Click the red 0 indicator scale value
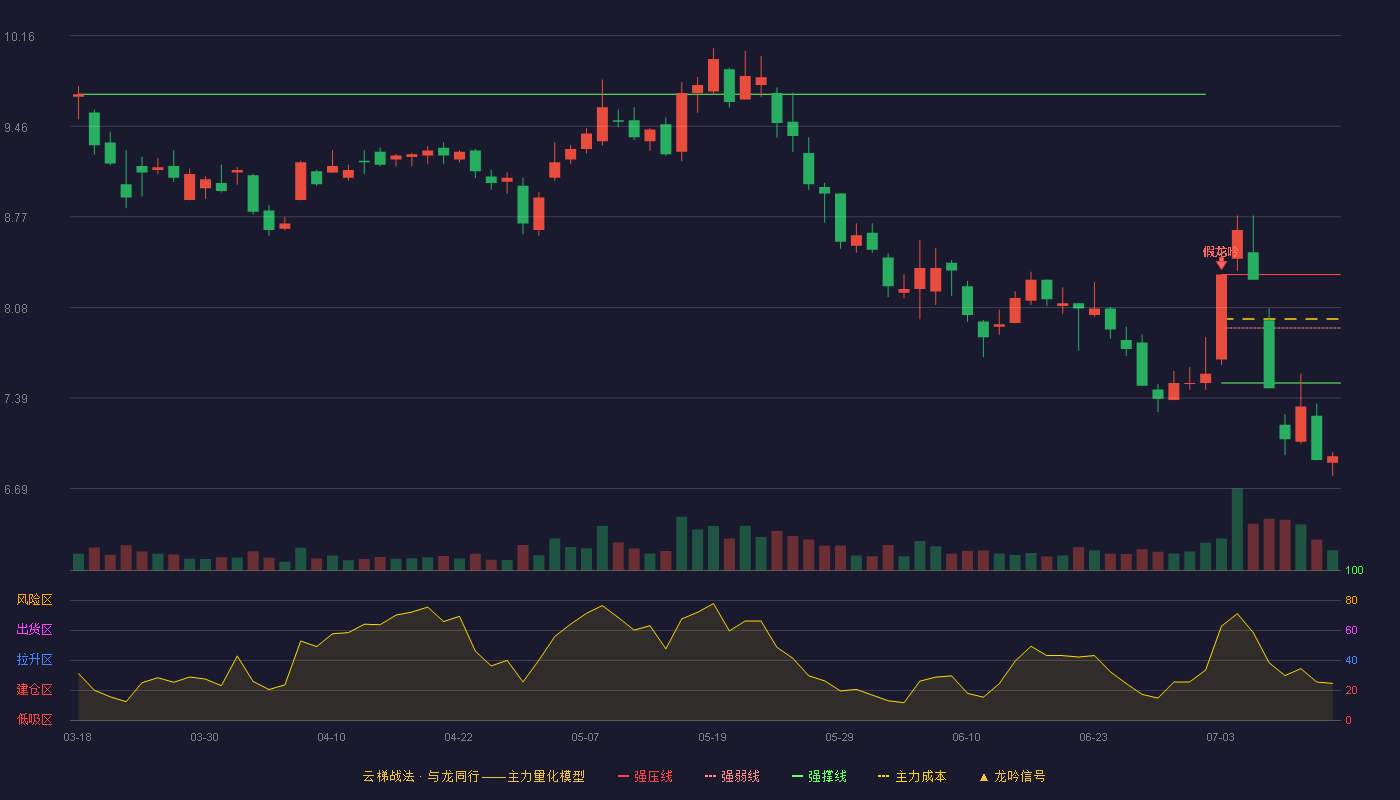The height and width of the screenshot is (800, 1400). 1348,720
